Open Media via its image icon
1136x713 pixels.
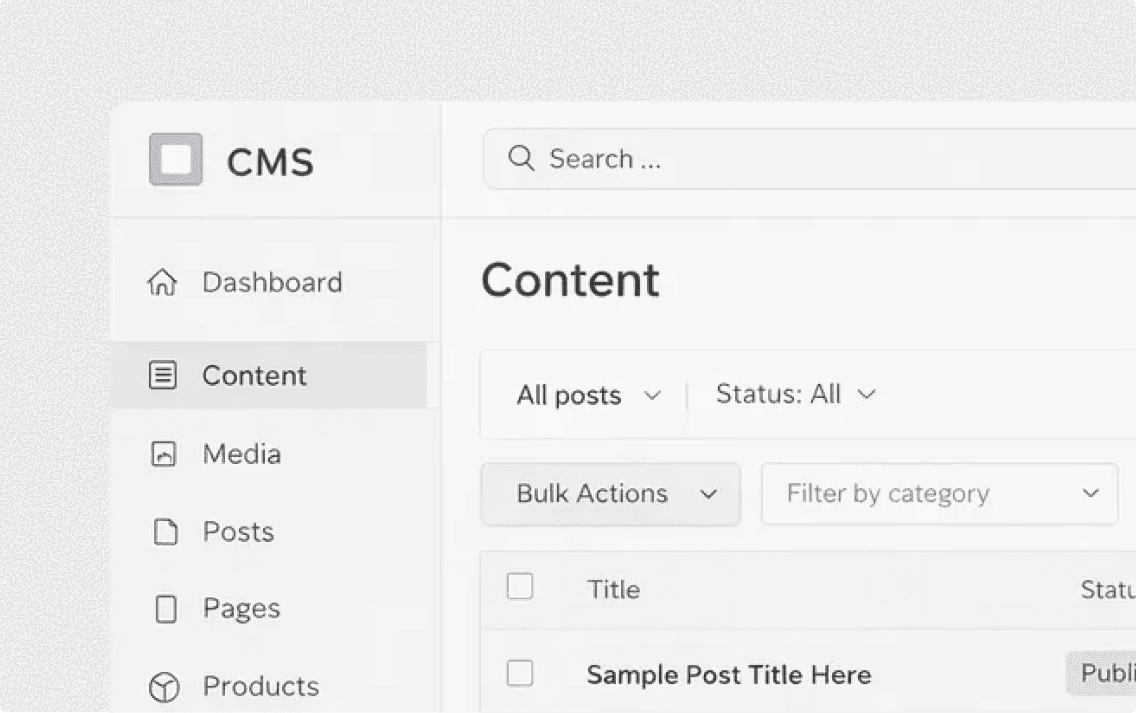[x=163, y=454]
